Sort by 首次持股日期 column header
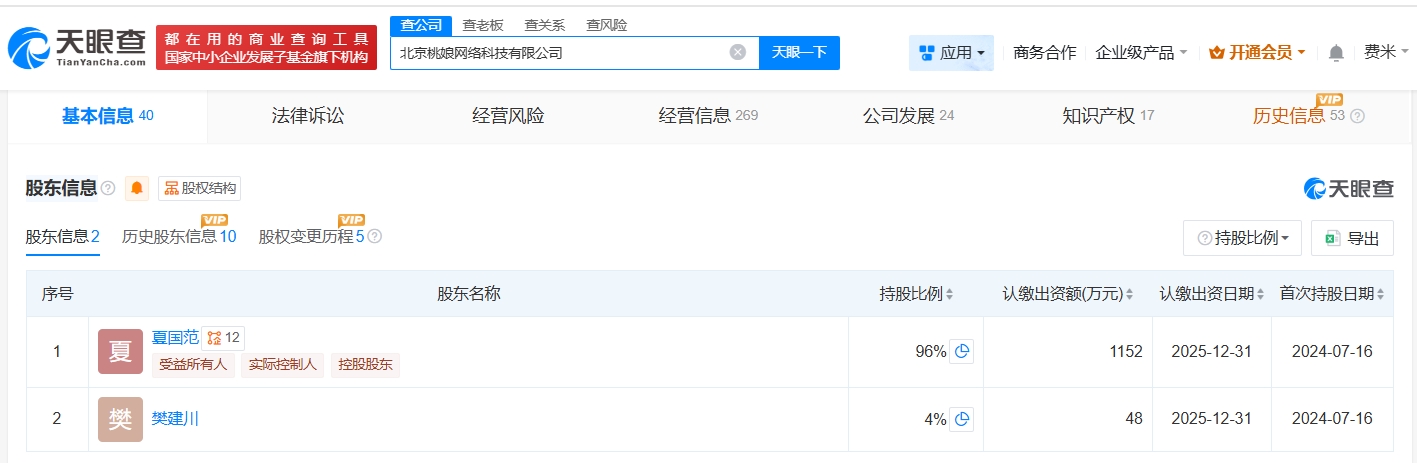 coord(1331,294)
